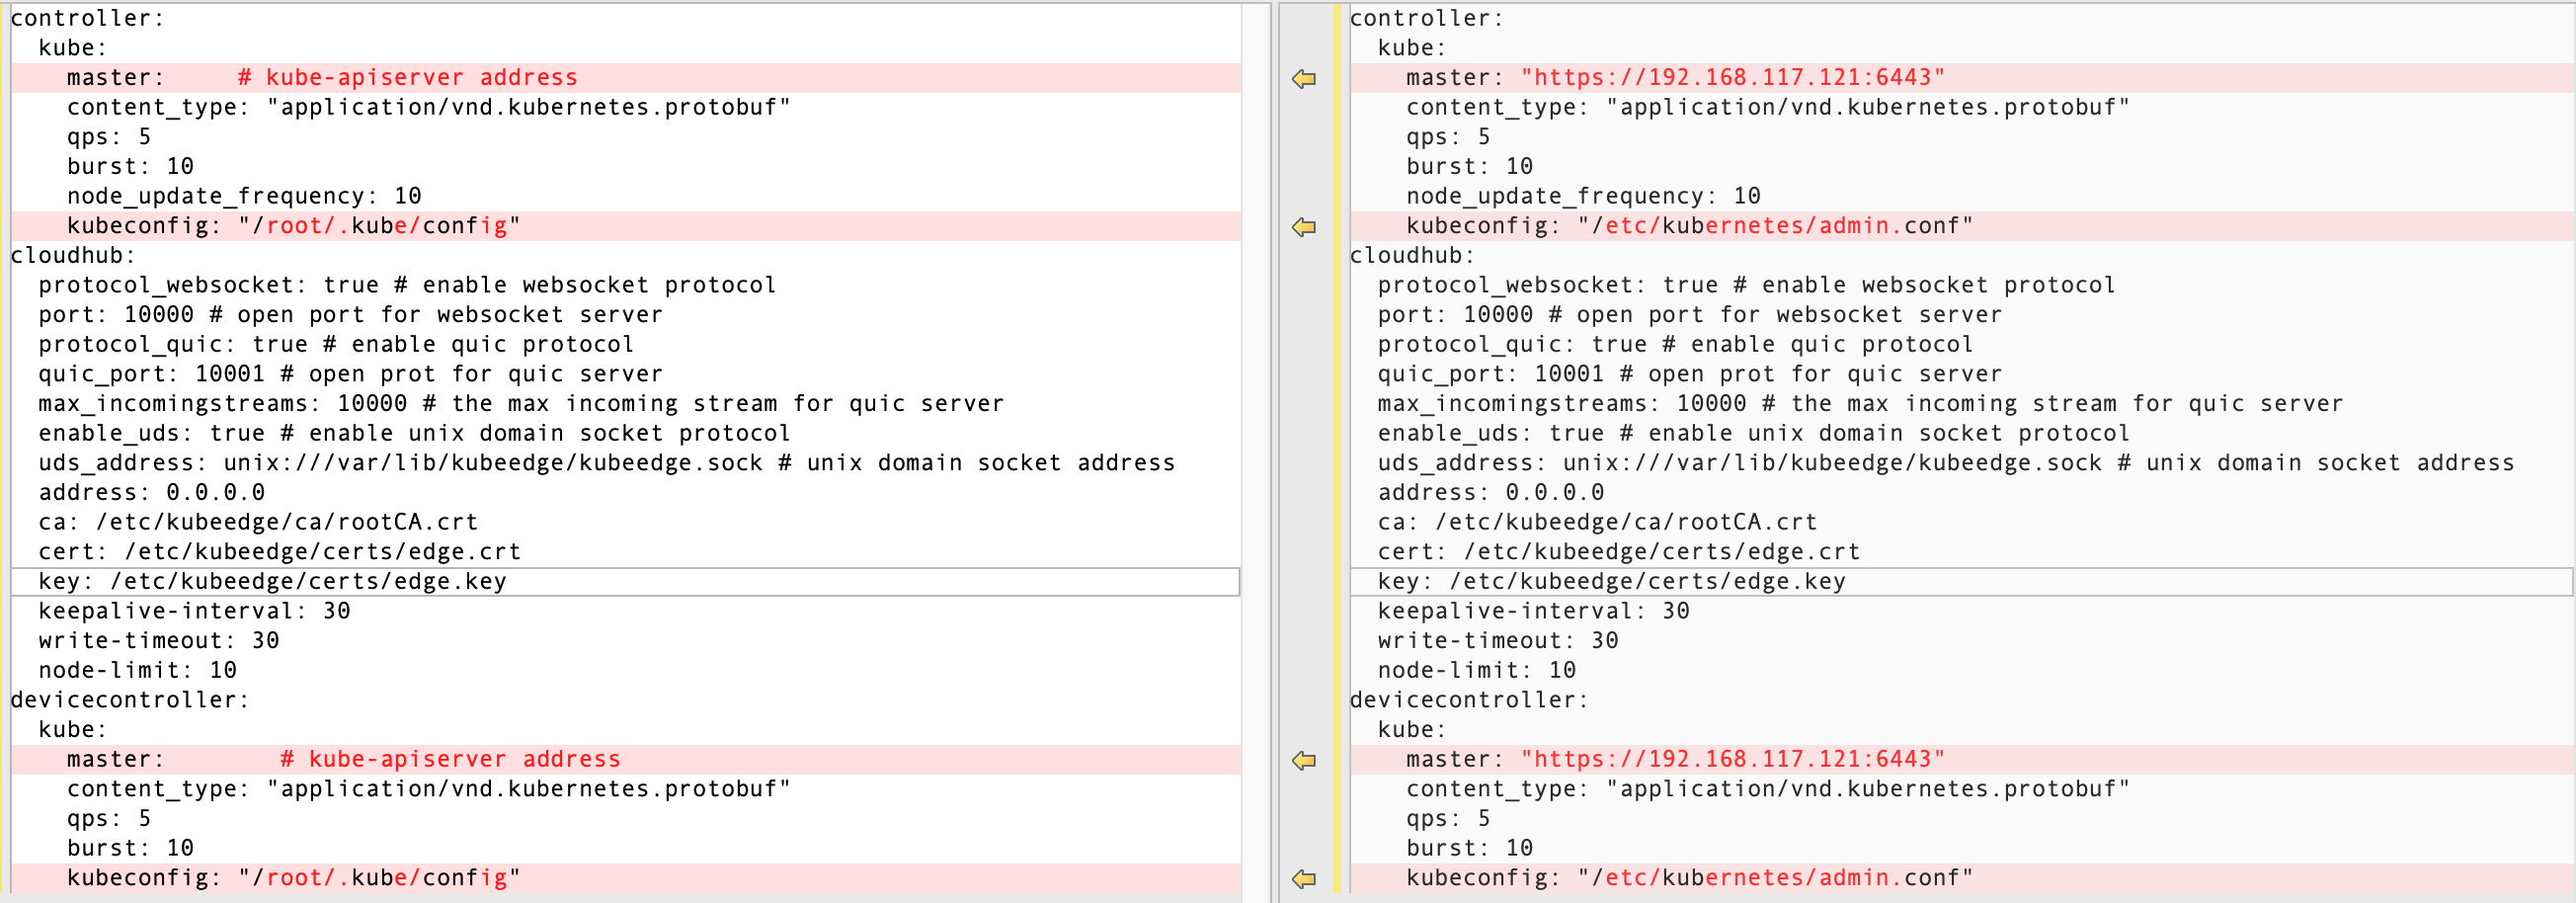Screen dimensions: 2576x903
Task: Click 'quic_port: 10001' line in right pane
Action: tap(1689, 374)
